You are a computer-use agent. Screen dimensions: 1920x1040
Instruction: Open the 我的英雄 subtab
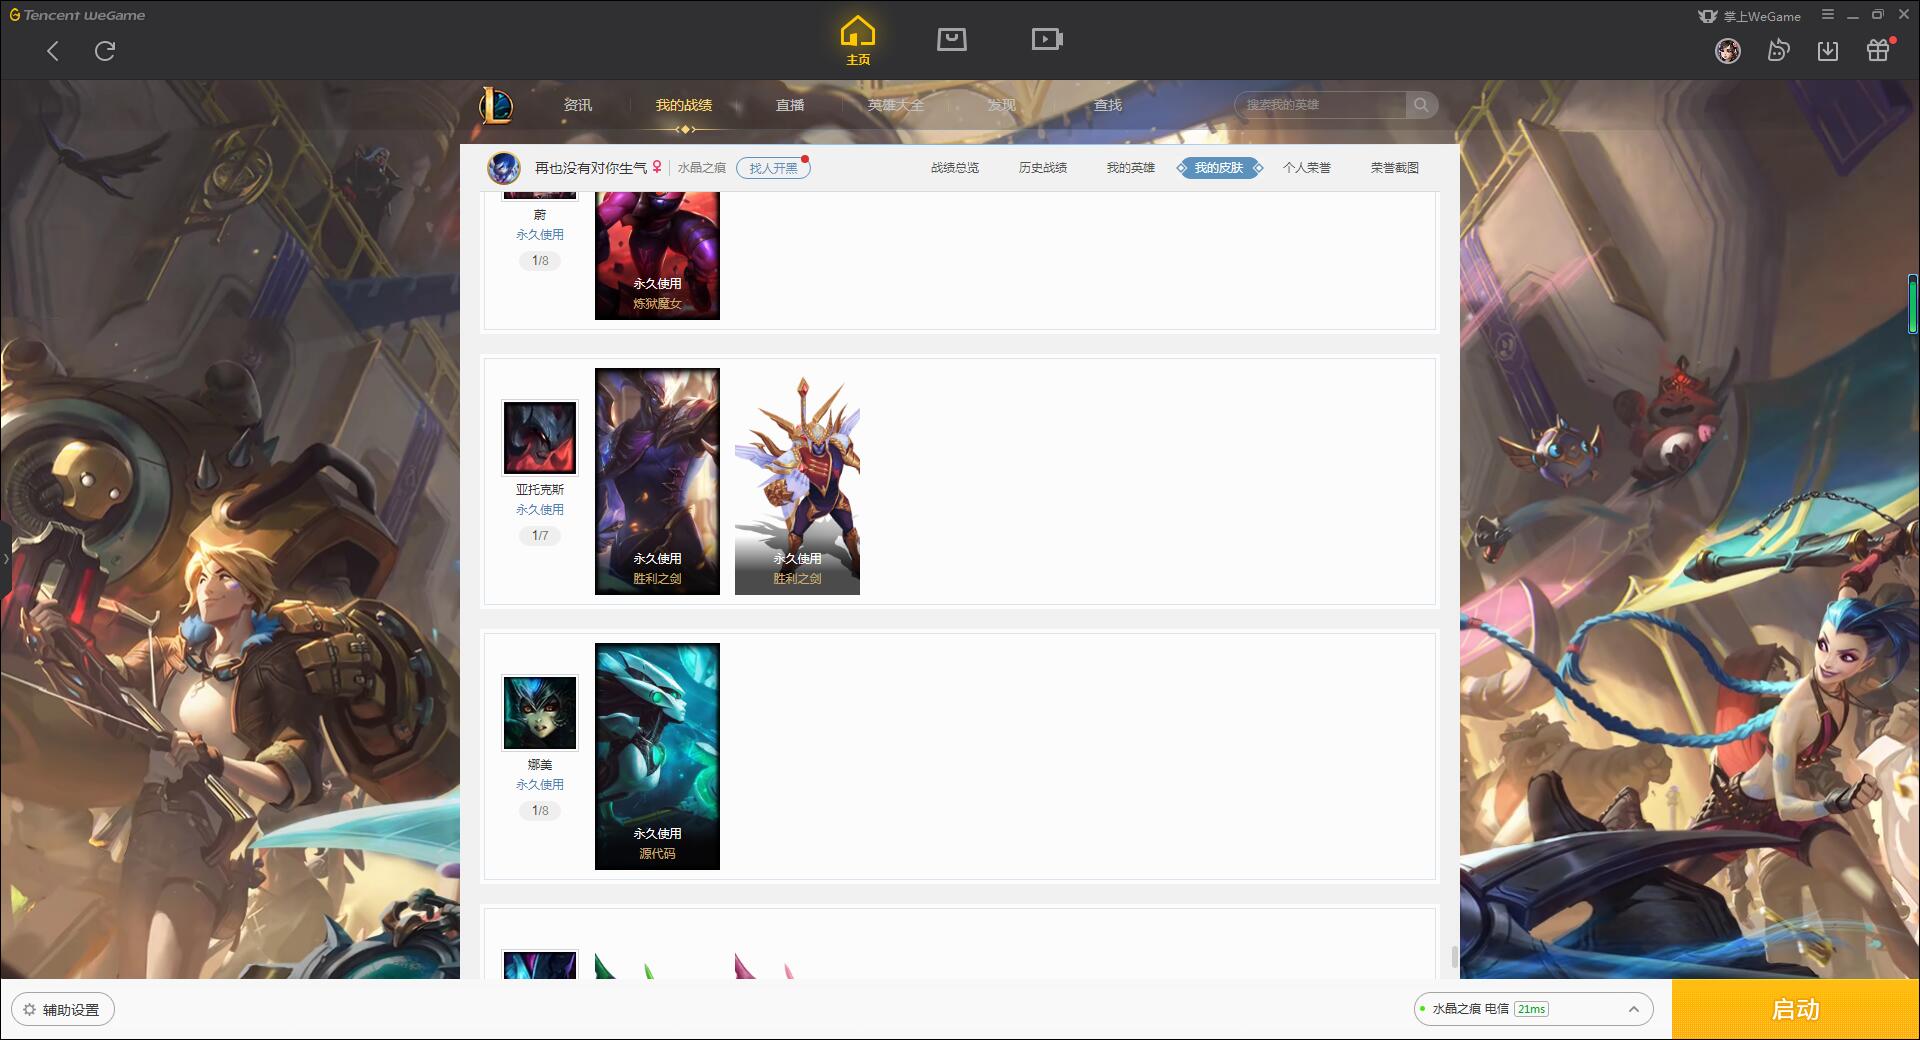click(1131, 168)
